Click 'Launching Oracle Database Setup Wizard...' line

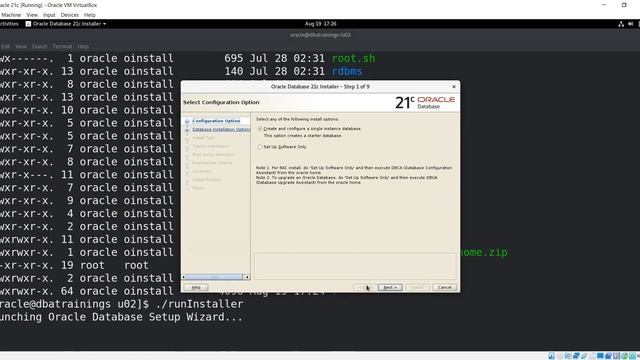[121, 317]
